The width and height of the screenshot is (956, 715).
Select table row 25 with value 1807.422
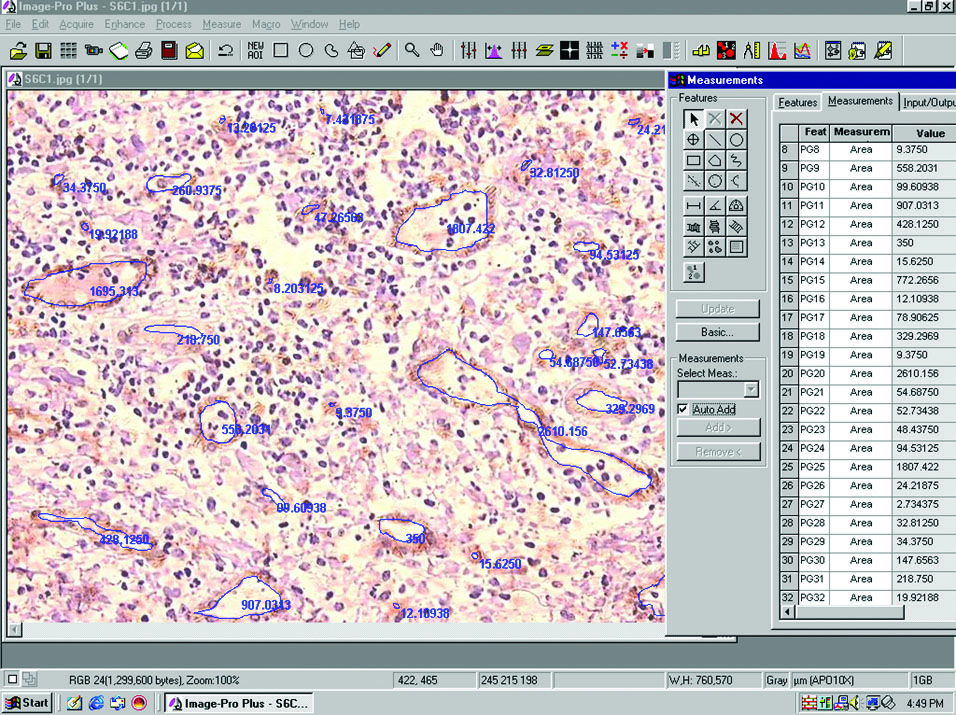(868, 467)
